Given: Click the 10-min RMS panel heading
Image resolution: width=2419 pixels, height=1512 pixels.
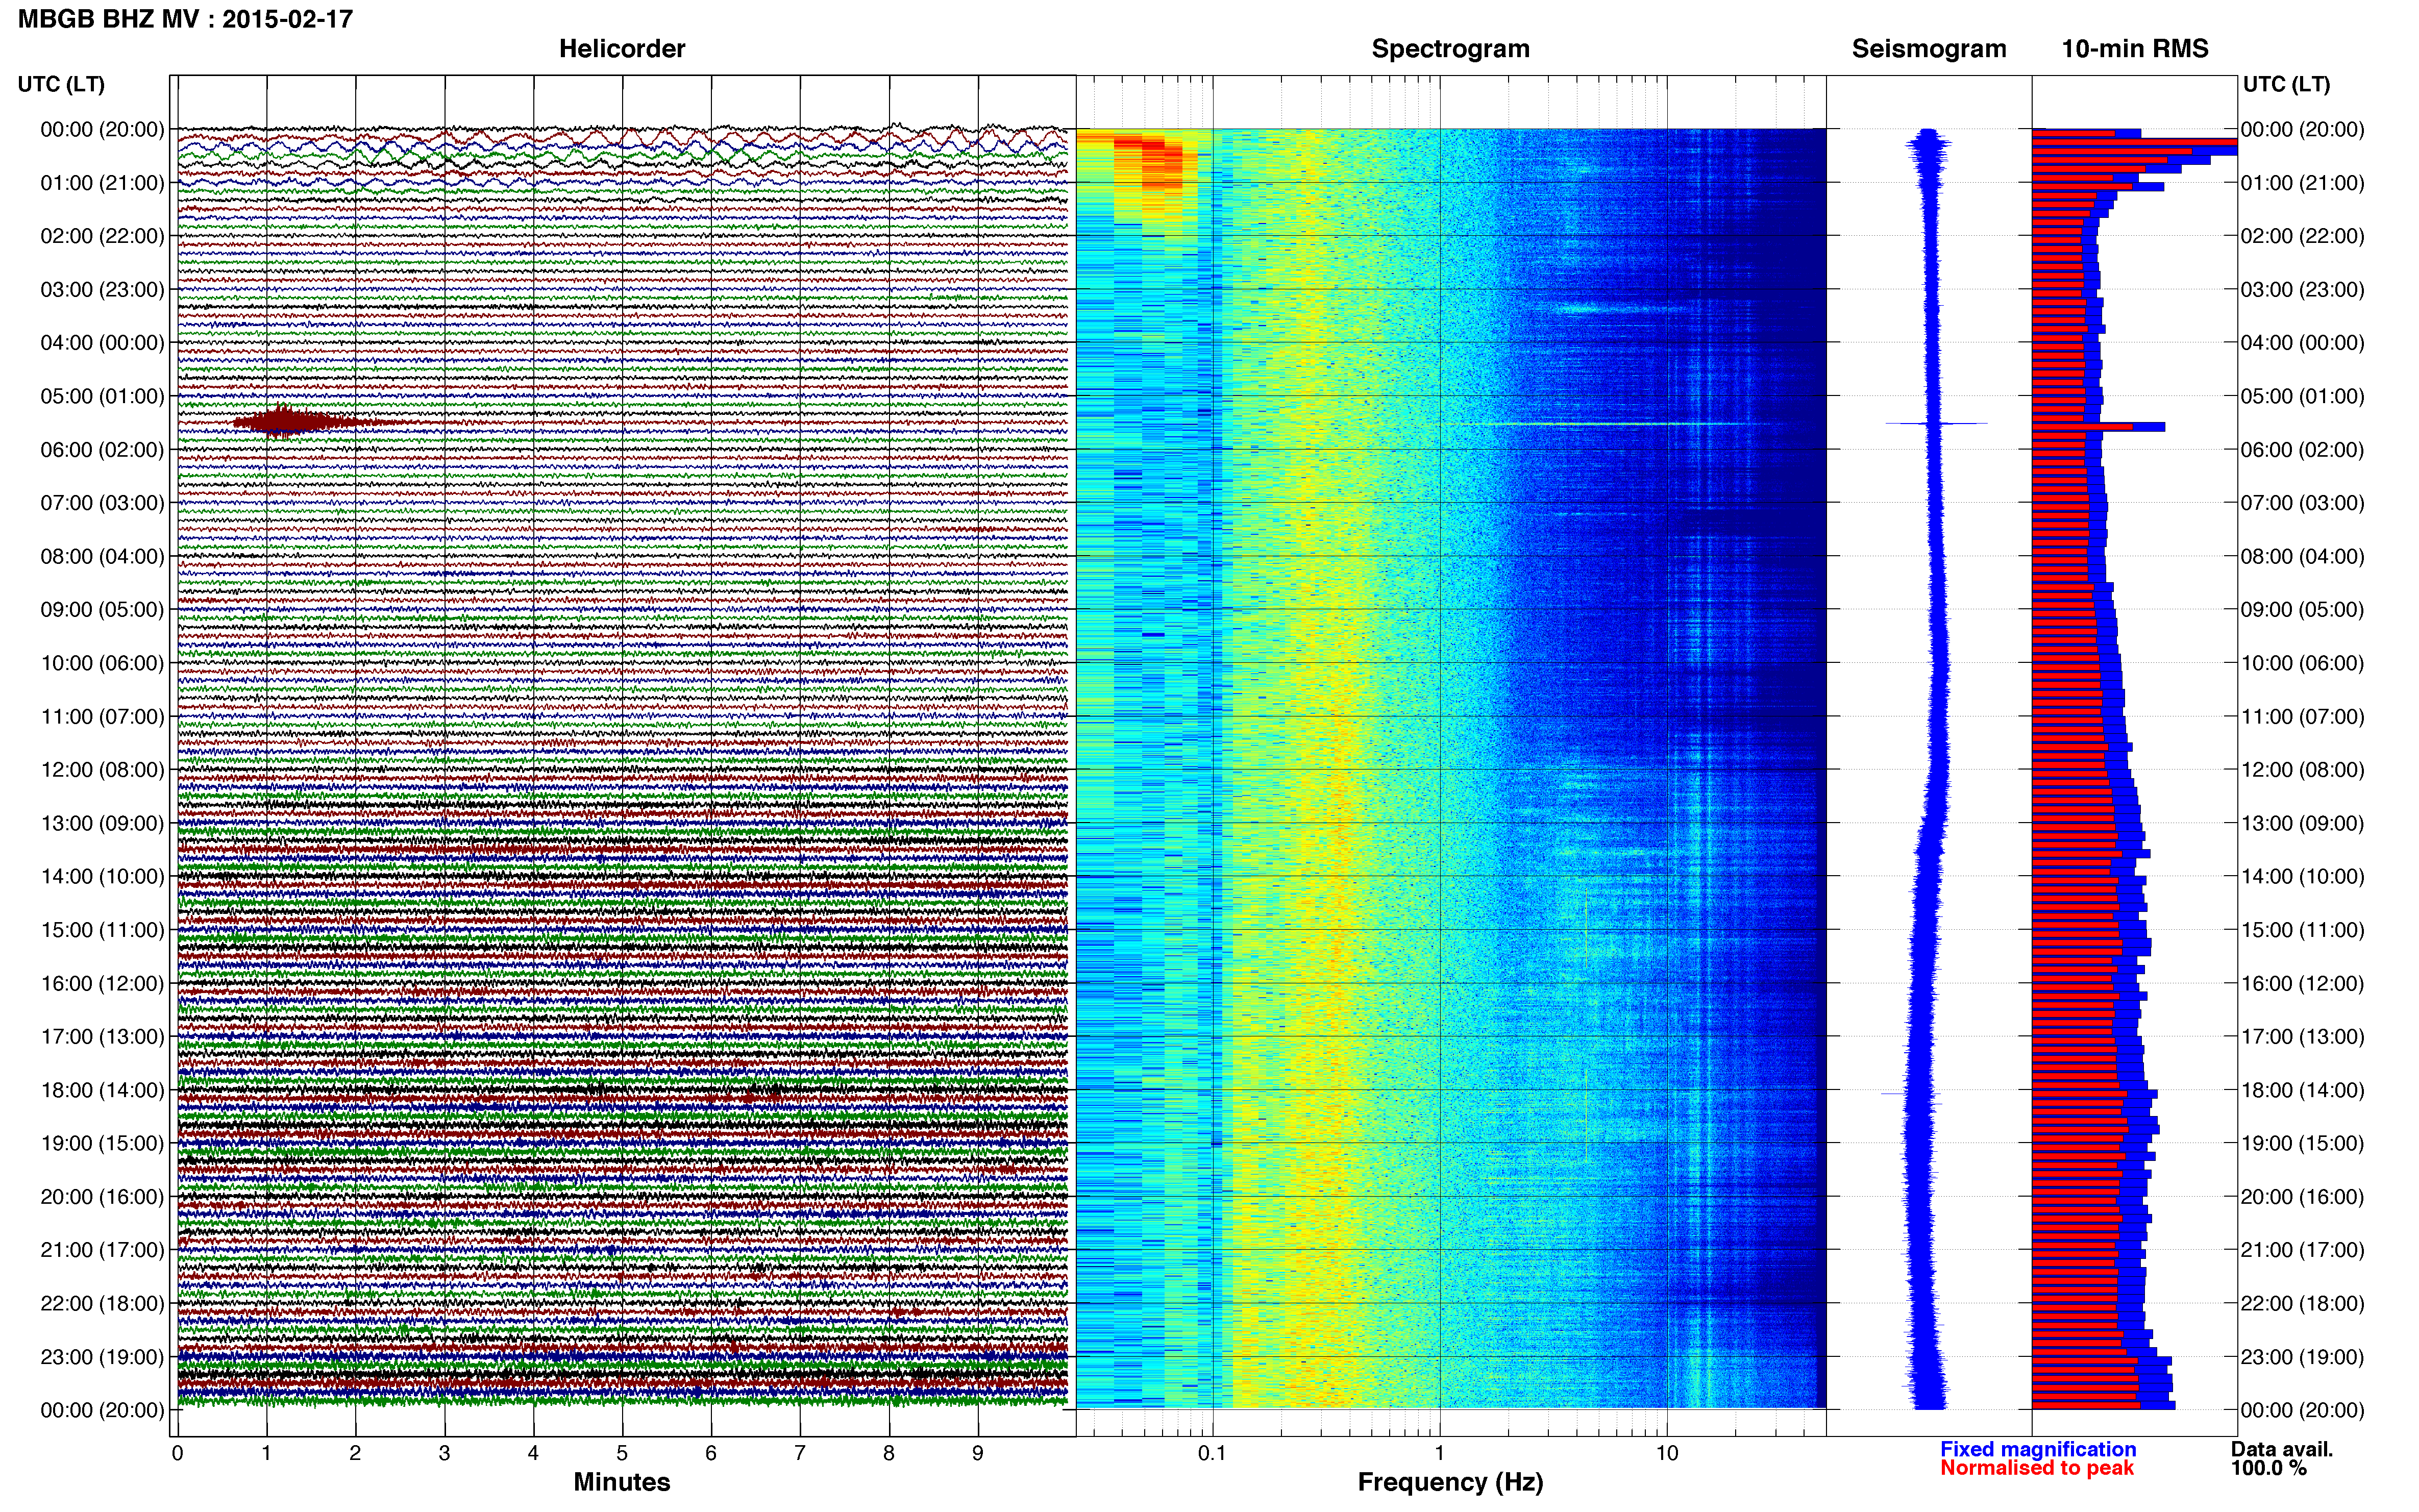Looking at the screenshot, I should 2135,49.
